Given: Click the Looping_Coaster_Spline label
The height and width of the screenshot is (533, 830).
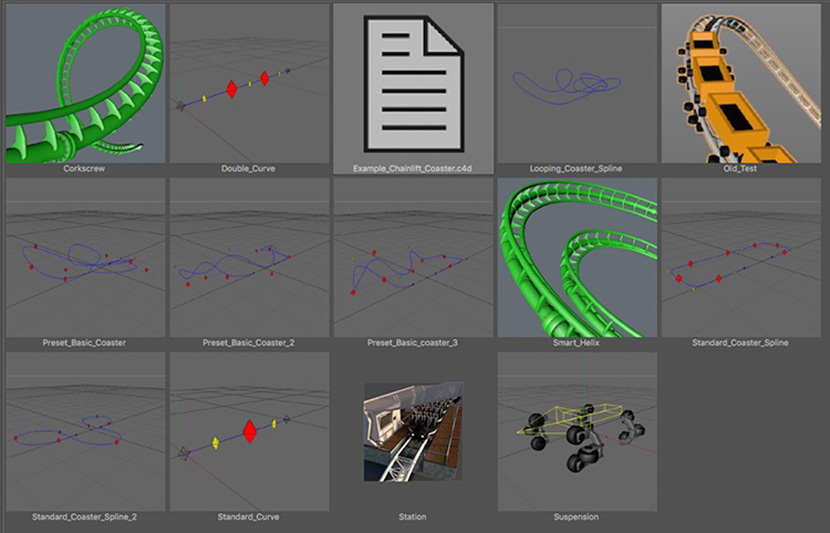Looking at the screenshot, I should click(x=576, y=169).
